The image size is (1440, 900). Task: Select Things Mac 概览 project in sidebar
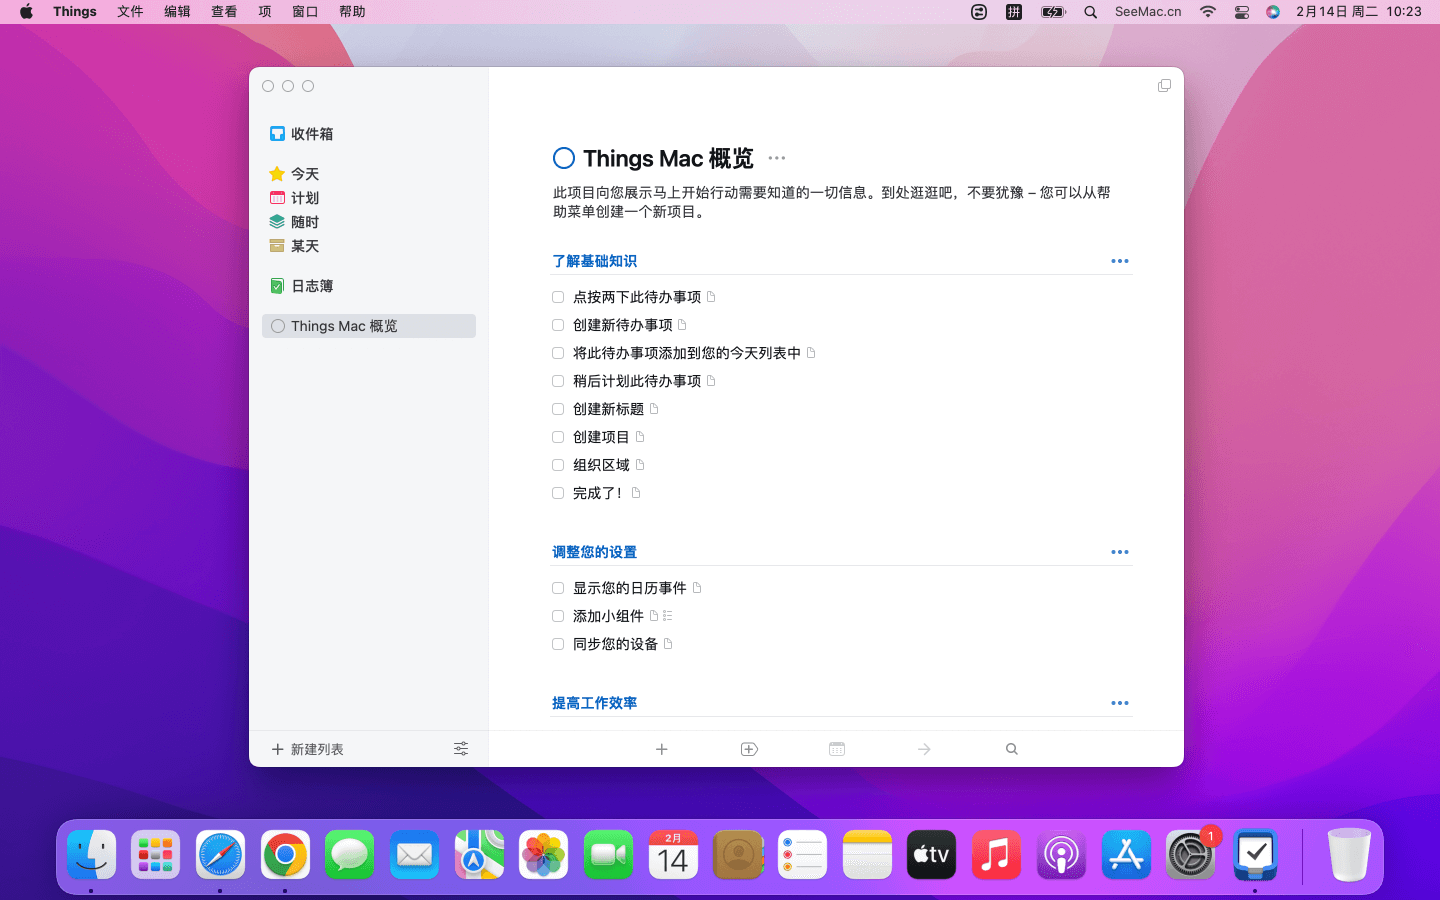tap(369, 326)
